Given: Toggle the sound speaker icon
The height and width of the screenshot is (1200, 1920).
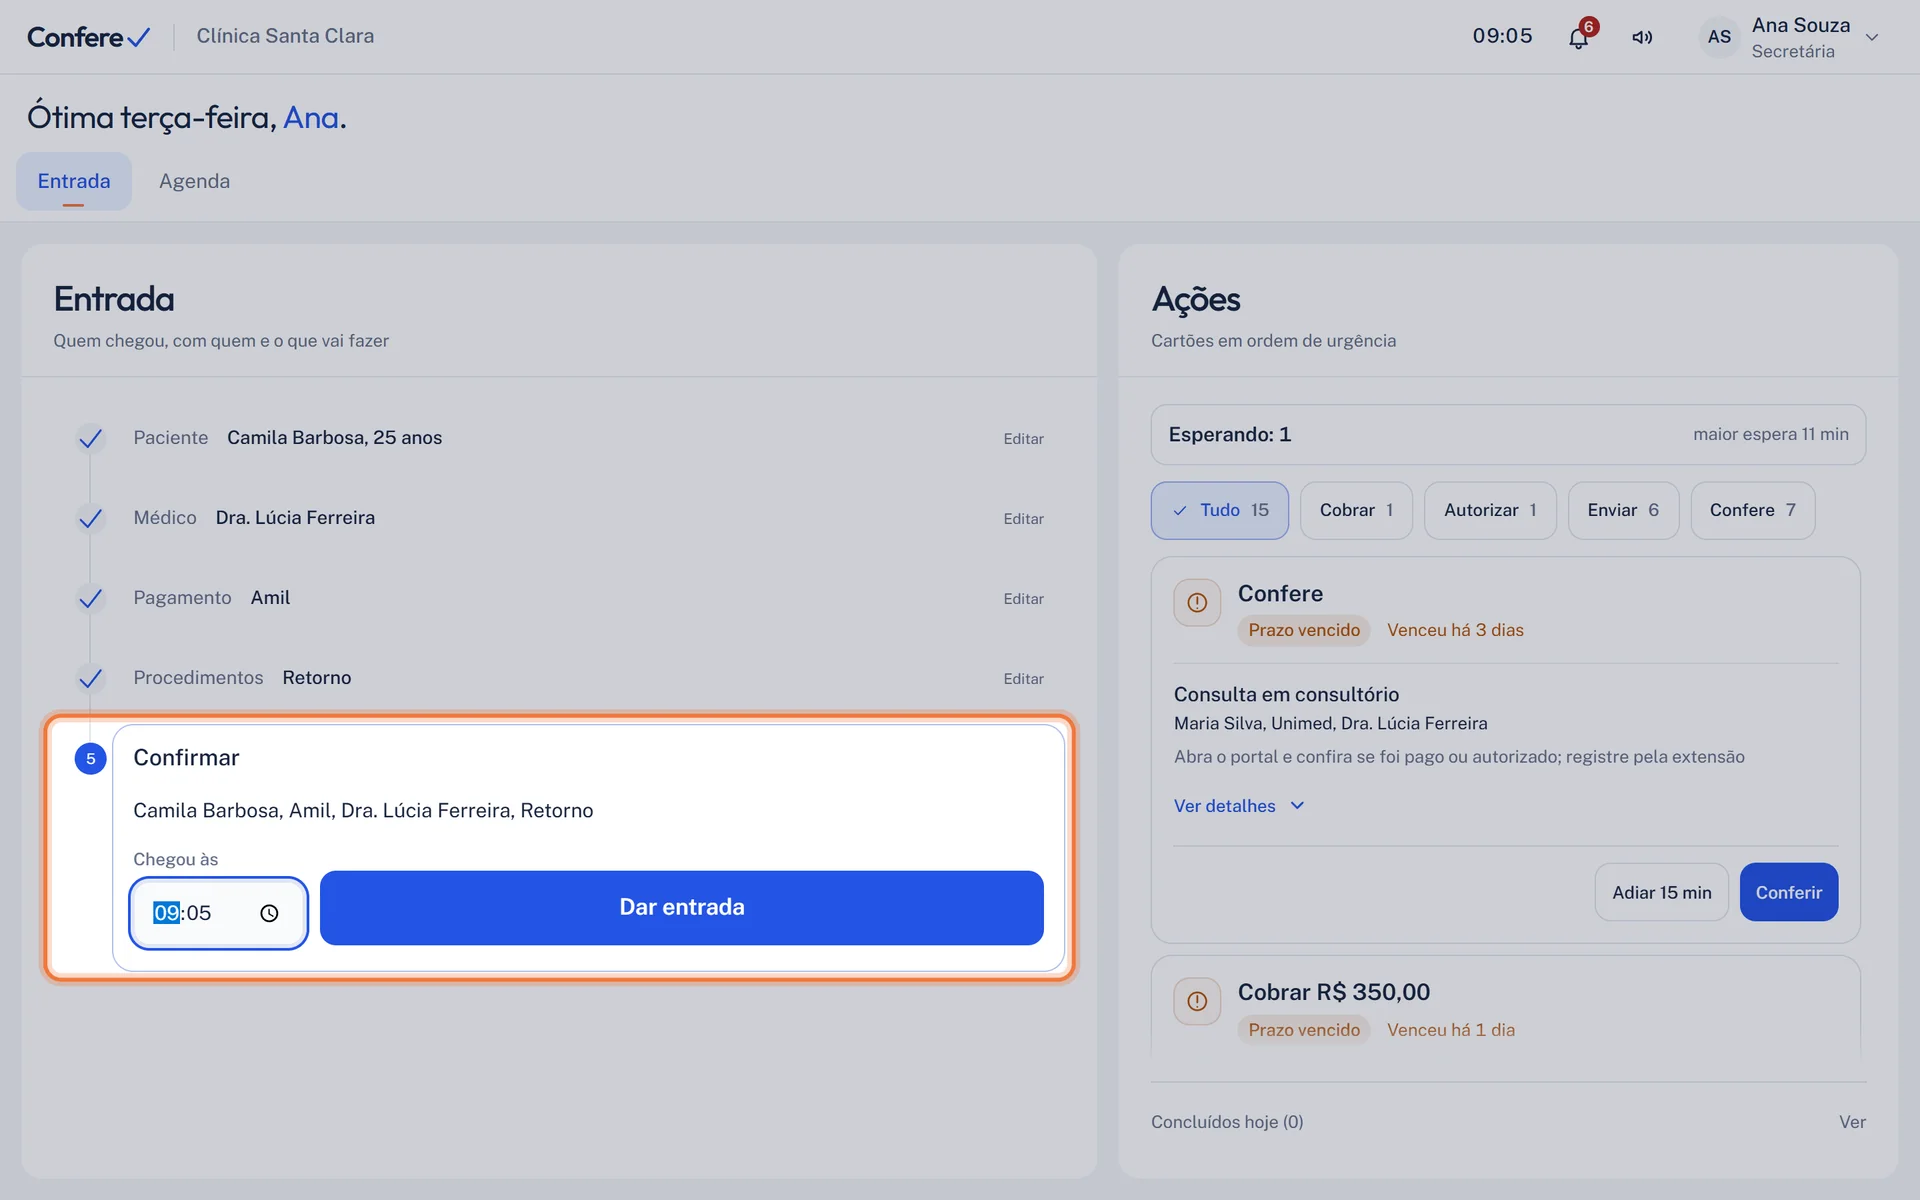Looking at the screenshot, I should (x=1642, y=37).
